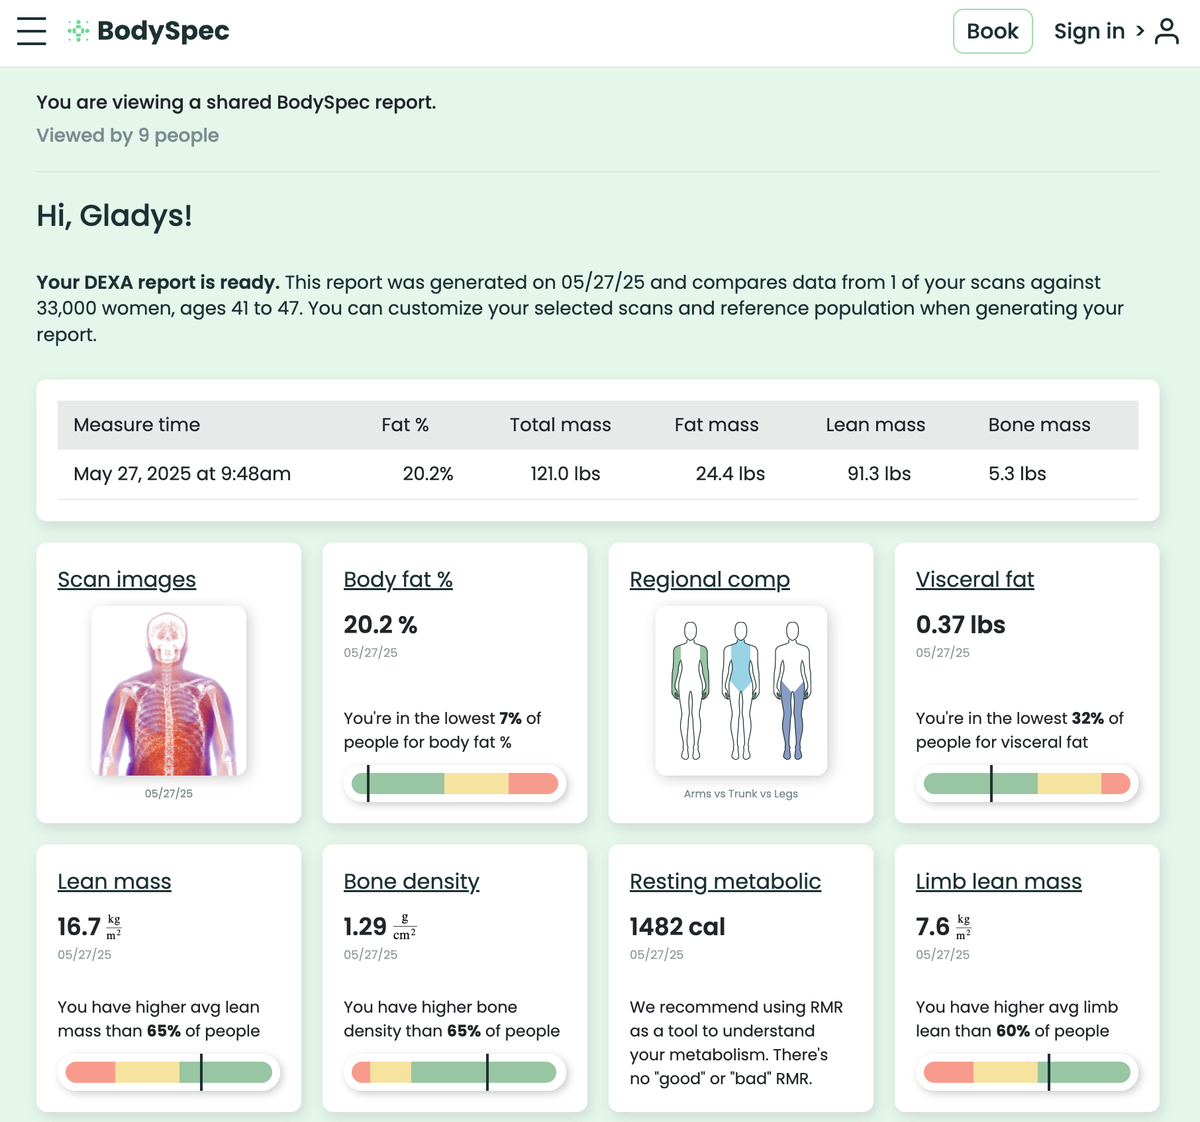Open the Body fat % link
Image resolution: width=1200 pixels, height=1122 pixels.
398,580
